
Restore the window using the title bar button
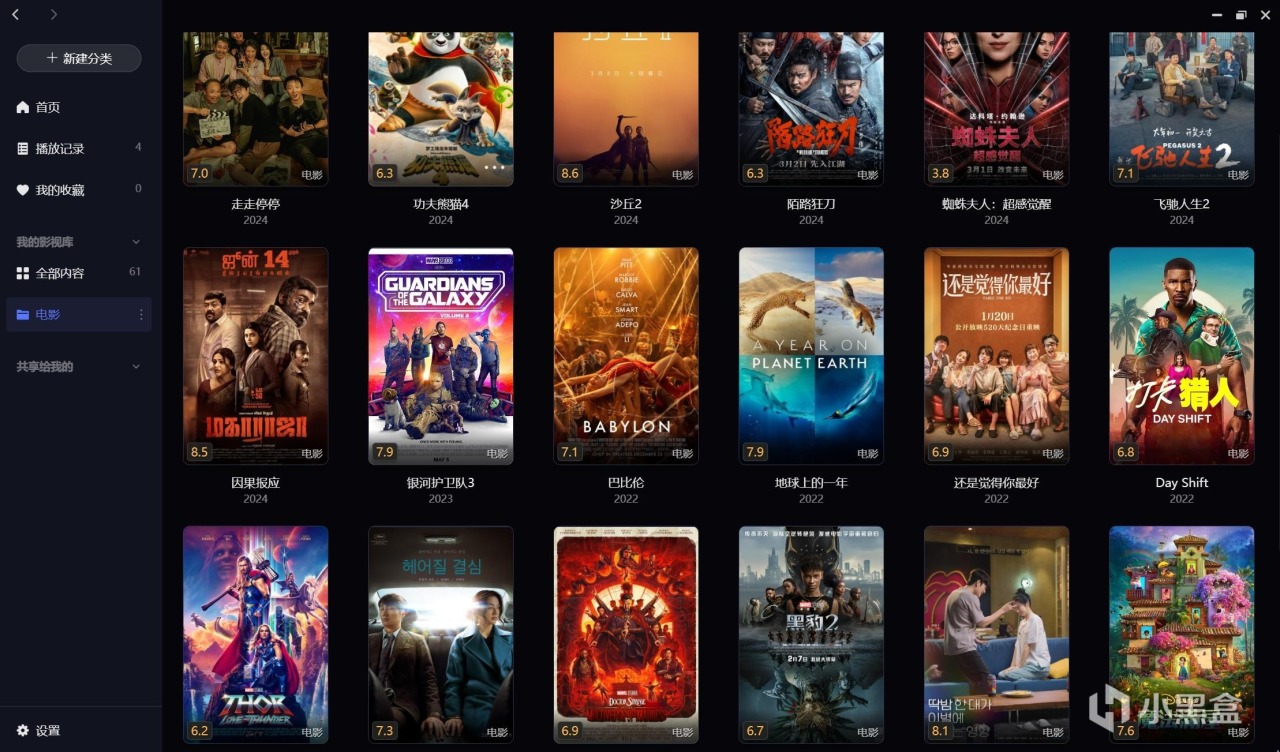point(1241,15)
